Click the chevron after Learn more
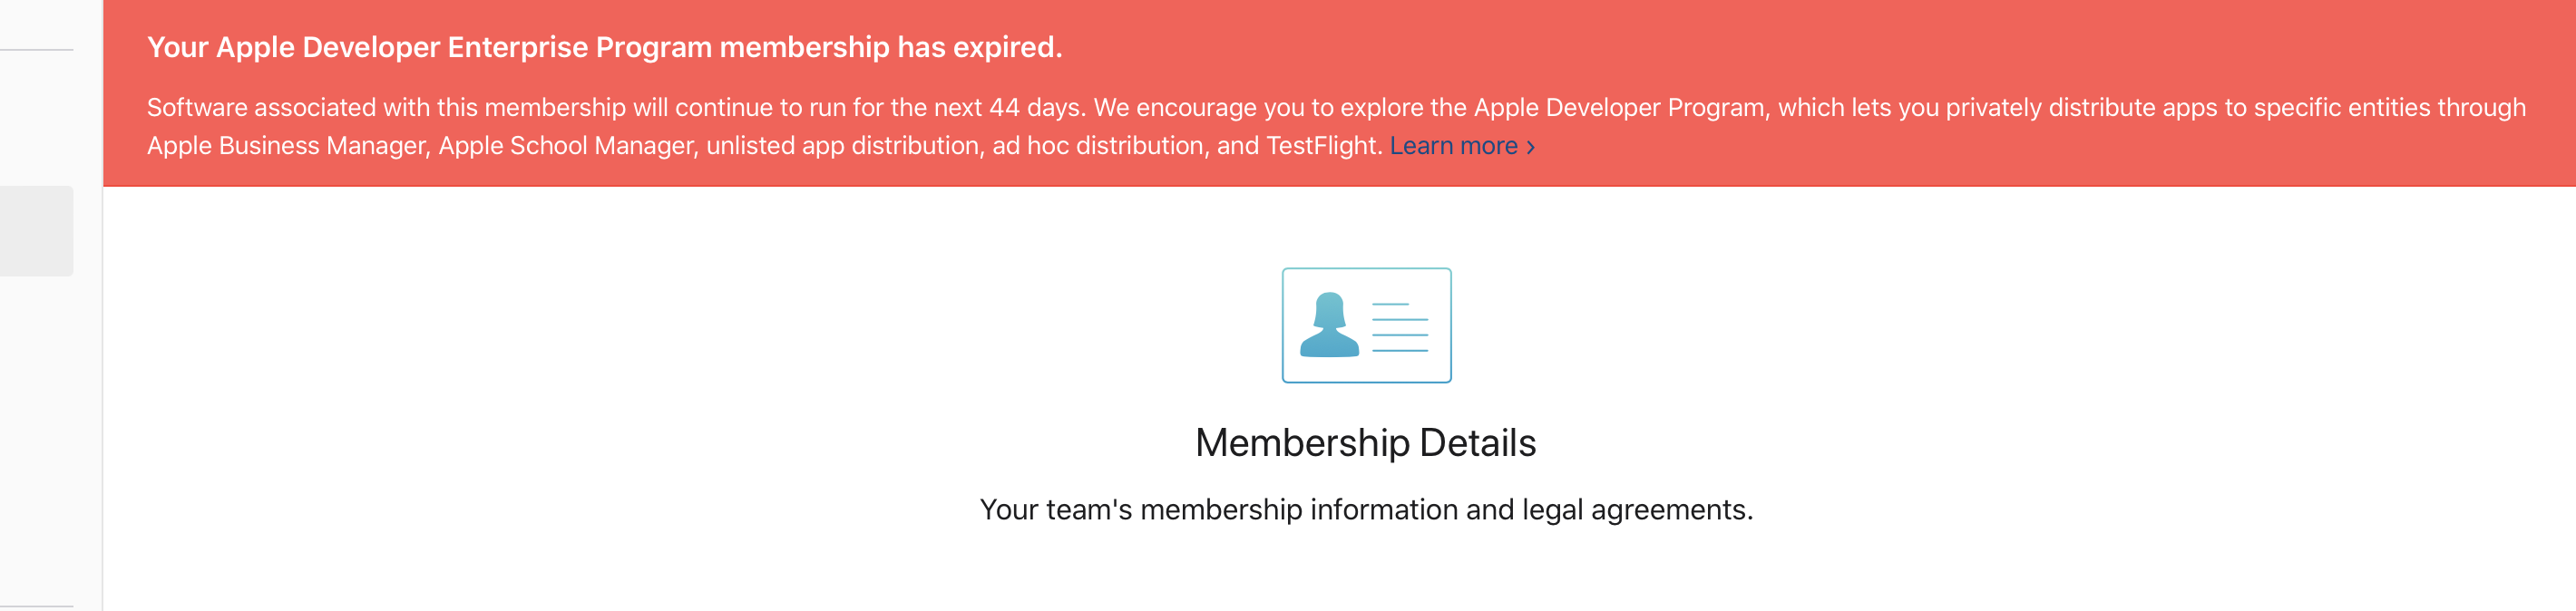The height and width of the screenshot is (611, 2576). (1531, 147)
